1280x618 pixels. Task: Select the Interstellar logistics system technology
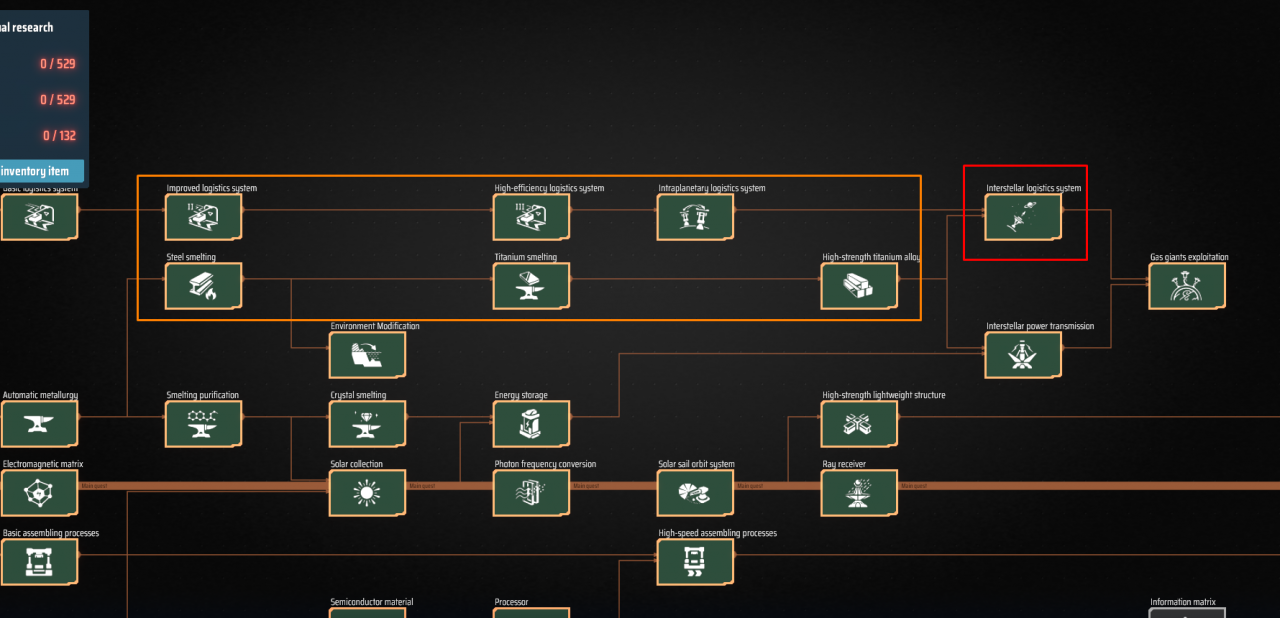click(1023, 217)
